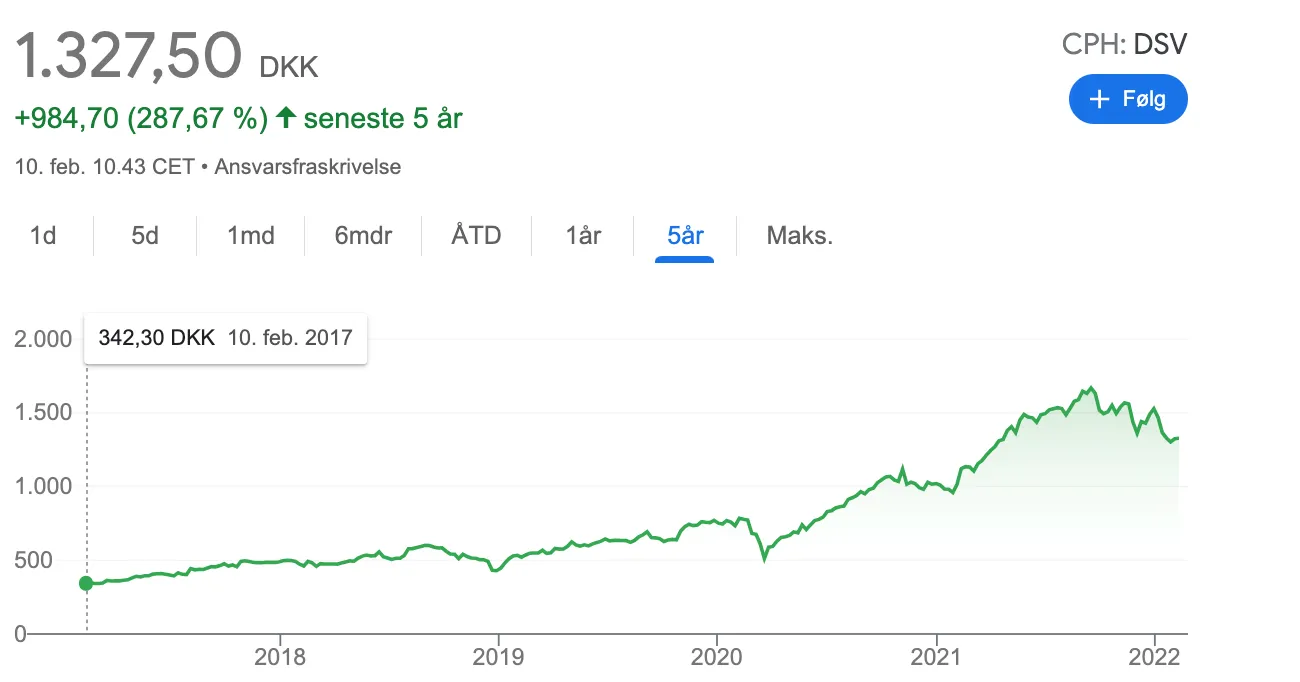Image resolution: width=1300 pixels, height=682 pixels.
Task: Click the 2020 x-axis label
Action: click(x=717, y=656)
